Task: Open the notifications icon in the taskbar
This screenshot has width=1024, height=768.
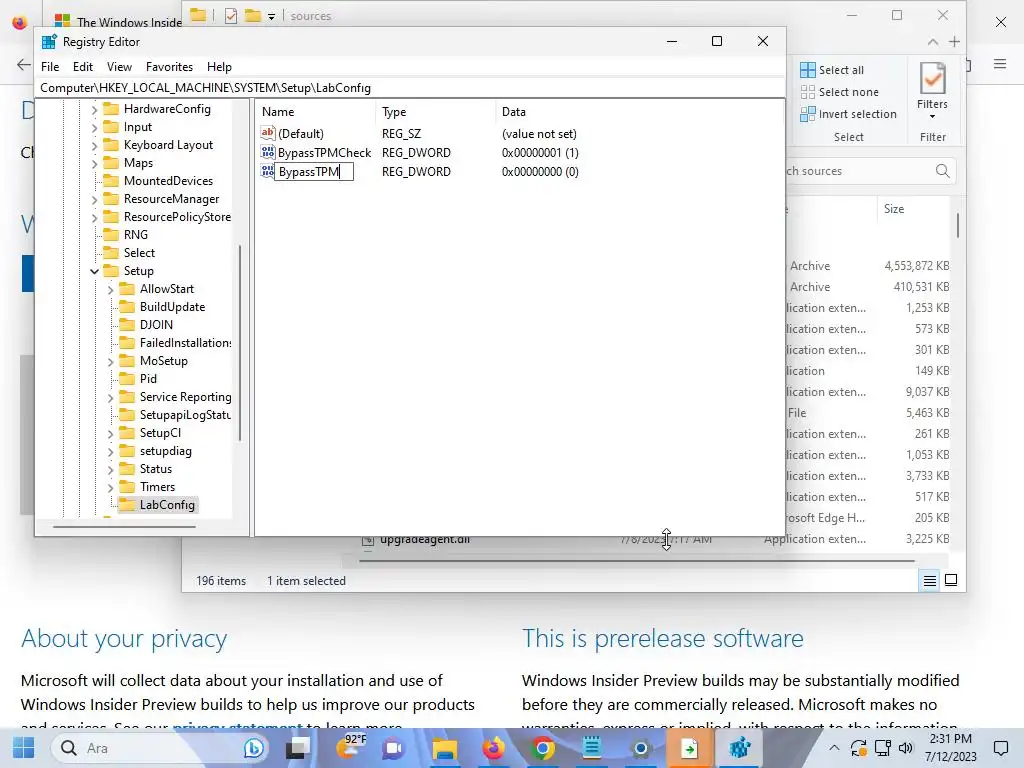Action: tap(1000, 748)
